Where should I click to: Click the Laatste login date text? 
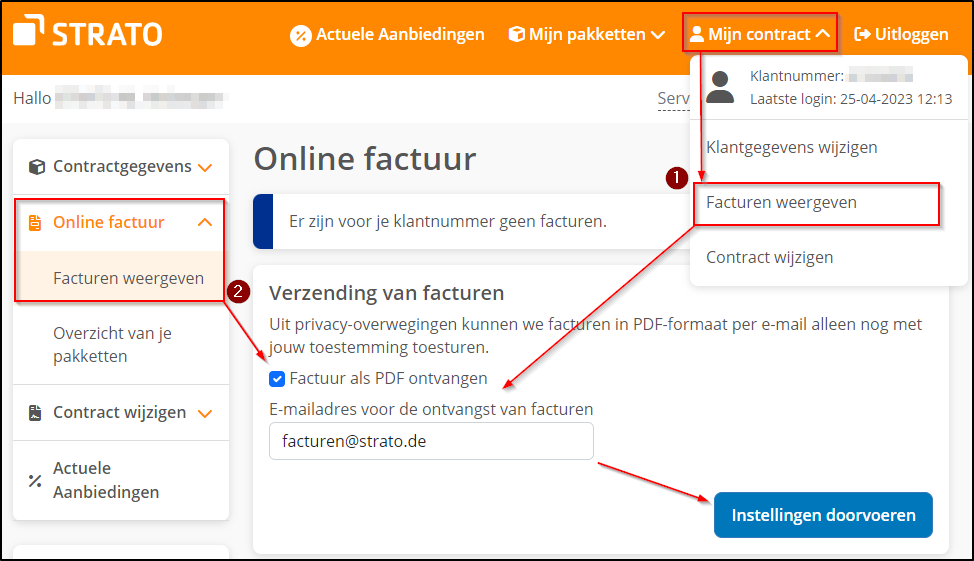tap(851, 99)
